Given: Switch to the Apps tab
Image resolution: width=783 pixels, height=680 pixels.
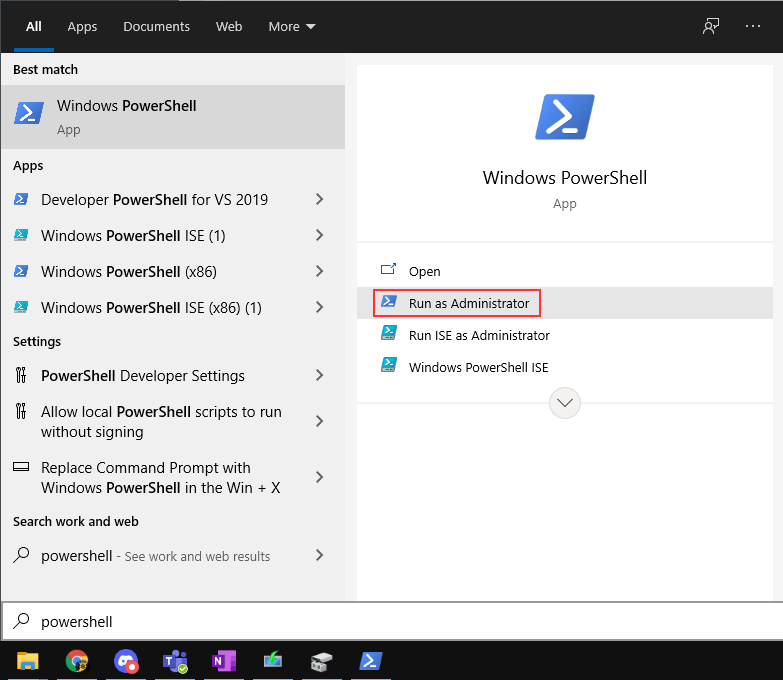Looking at the screenshot, I should click(x=82, y=26).
